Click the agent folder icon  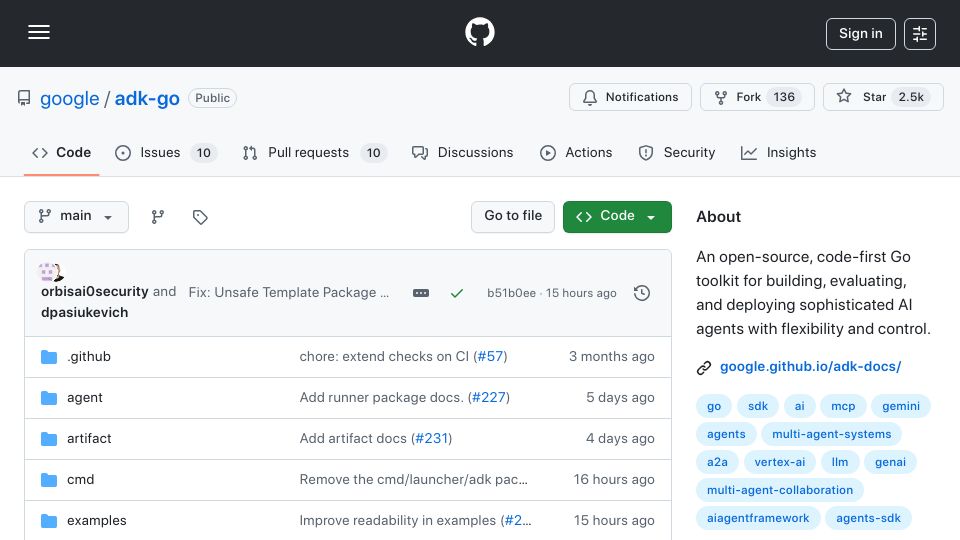click(x=49, y=398)
